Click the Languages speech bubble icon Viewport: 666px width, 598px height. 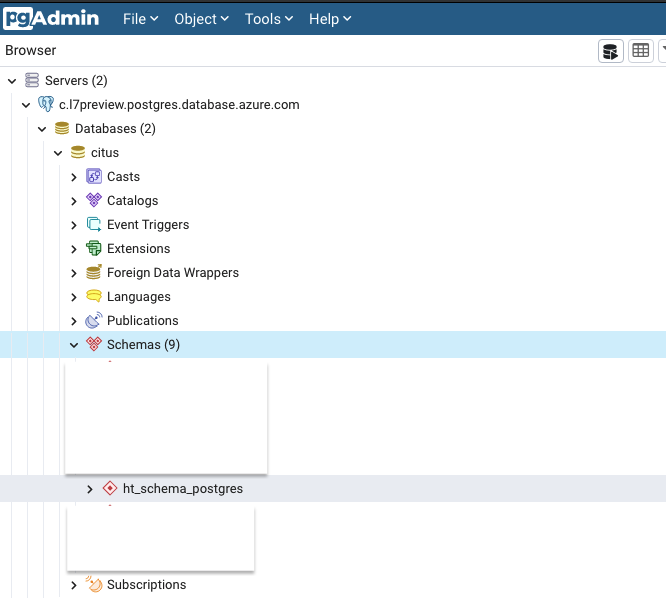click(x=94, y=296)
